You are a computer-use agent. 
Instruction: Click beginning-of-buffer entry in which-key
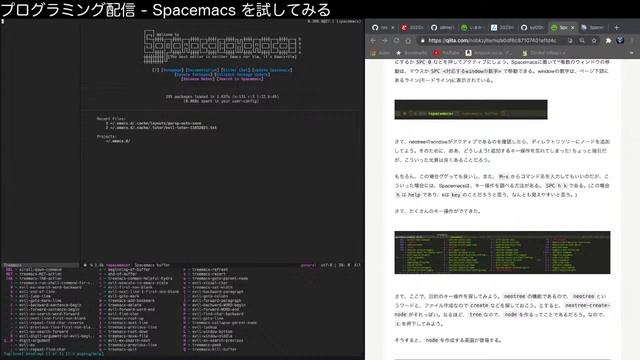[129, 269]
